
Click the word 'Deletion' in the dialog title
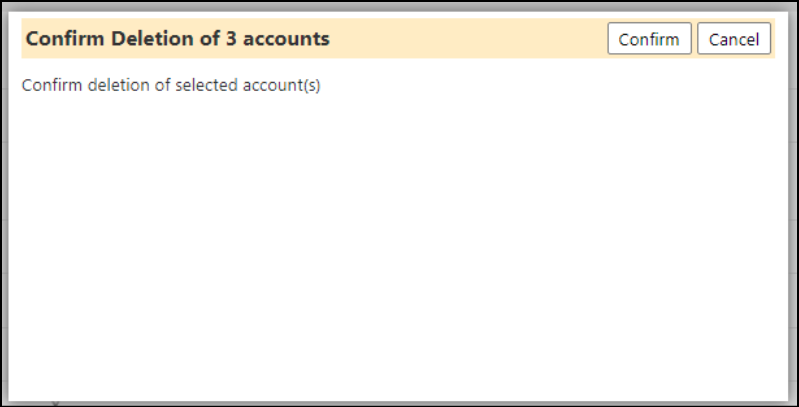click(152, 39)
